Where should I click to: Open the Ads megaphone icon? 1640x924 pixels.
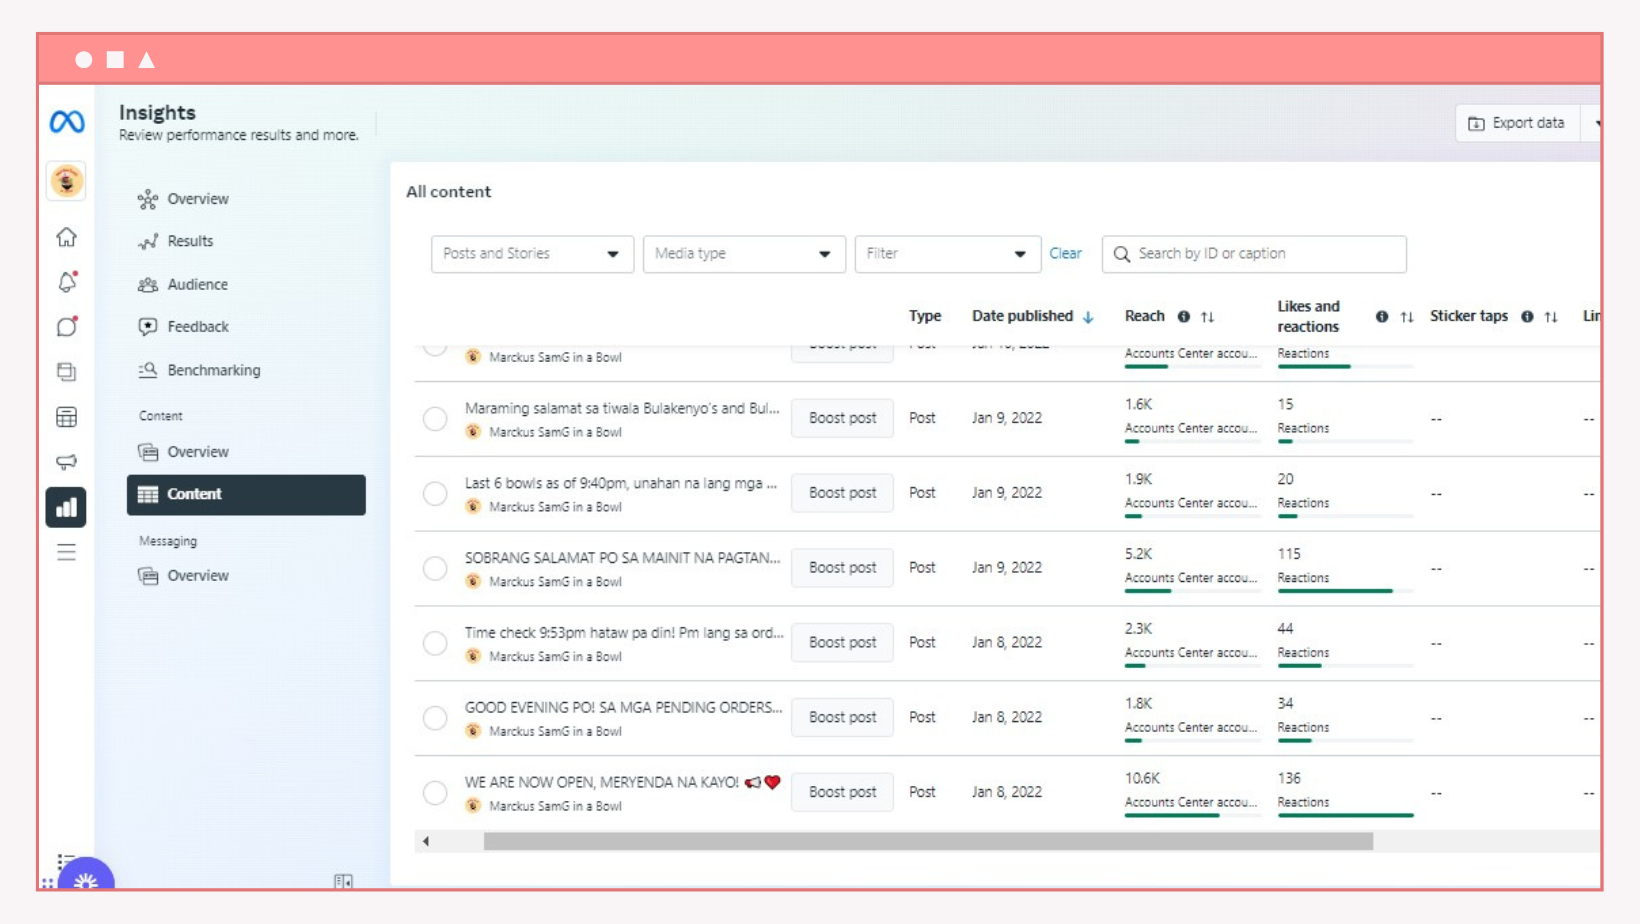[66, 462]
